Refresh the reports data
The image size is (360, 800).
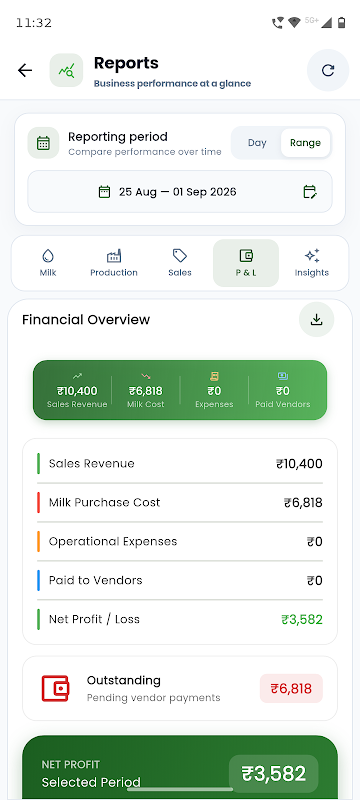click(x=328, y=70)
